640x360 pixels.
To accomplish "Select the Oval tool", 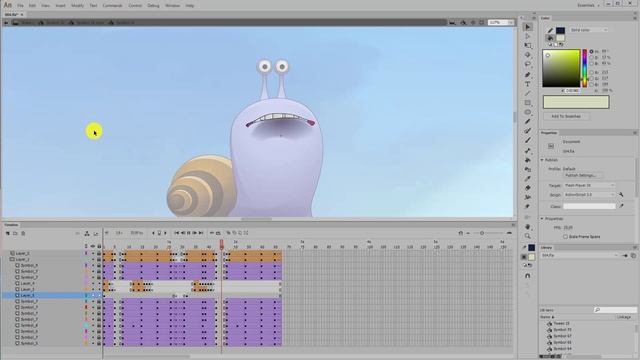I will (528, 112).
